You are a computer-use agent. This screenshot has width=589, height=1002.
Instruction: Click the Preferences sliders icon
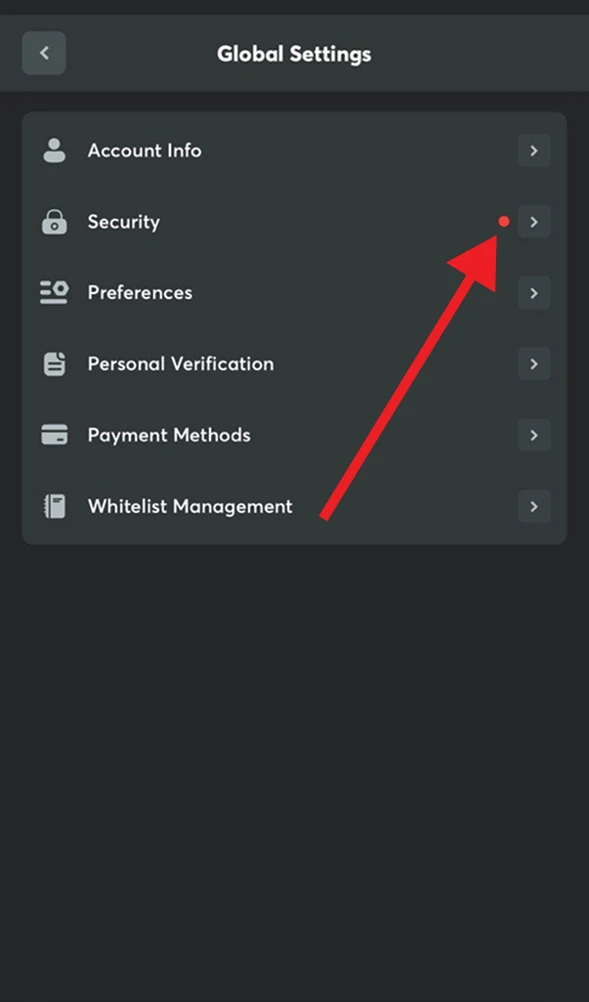pyautogui.click(x=54, y=292)
